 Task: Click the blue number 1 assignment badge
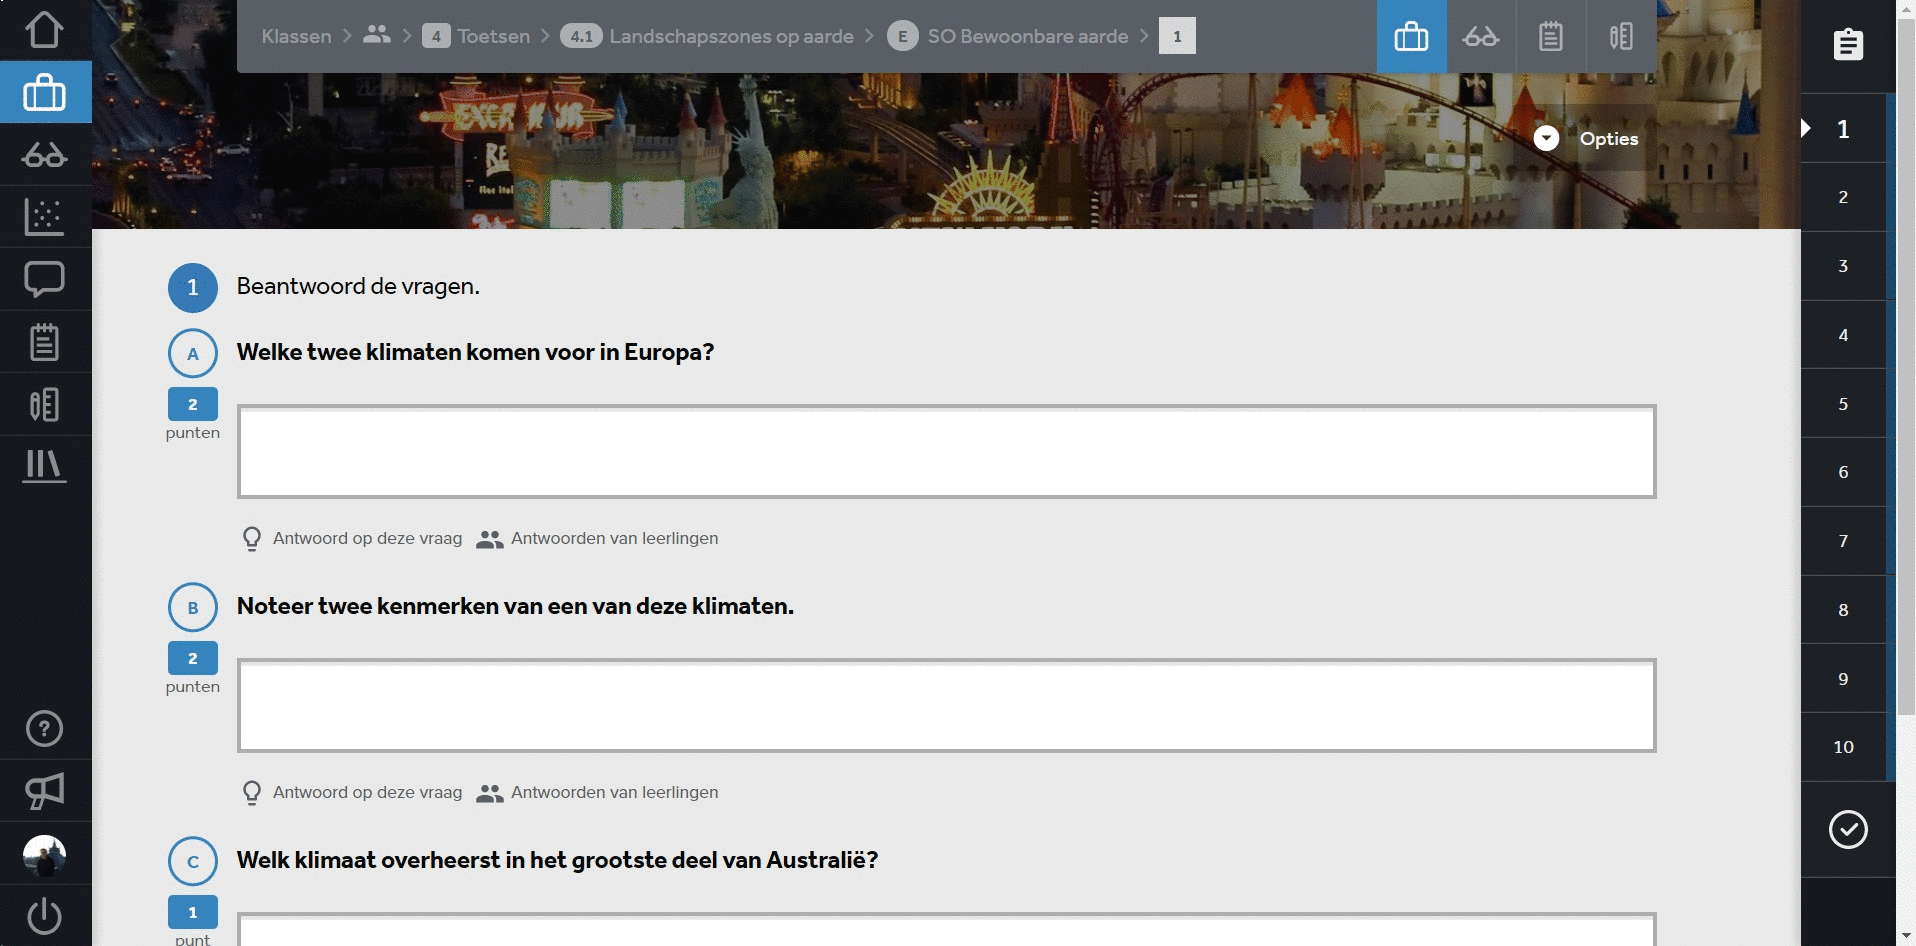(x=193, y=288)
